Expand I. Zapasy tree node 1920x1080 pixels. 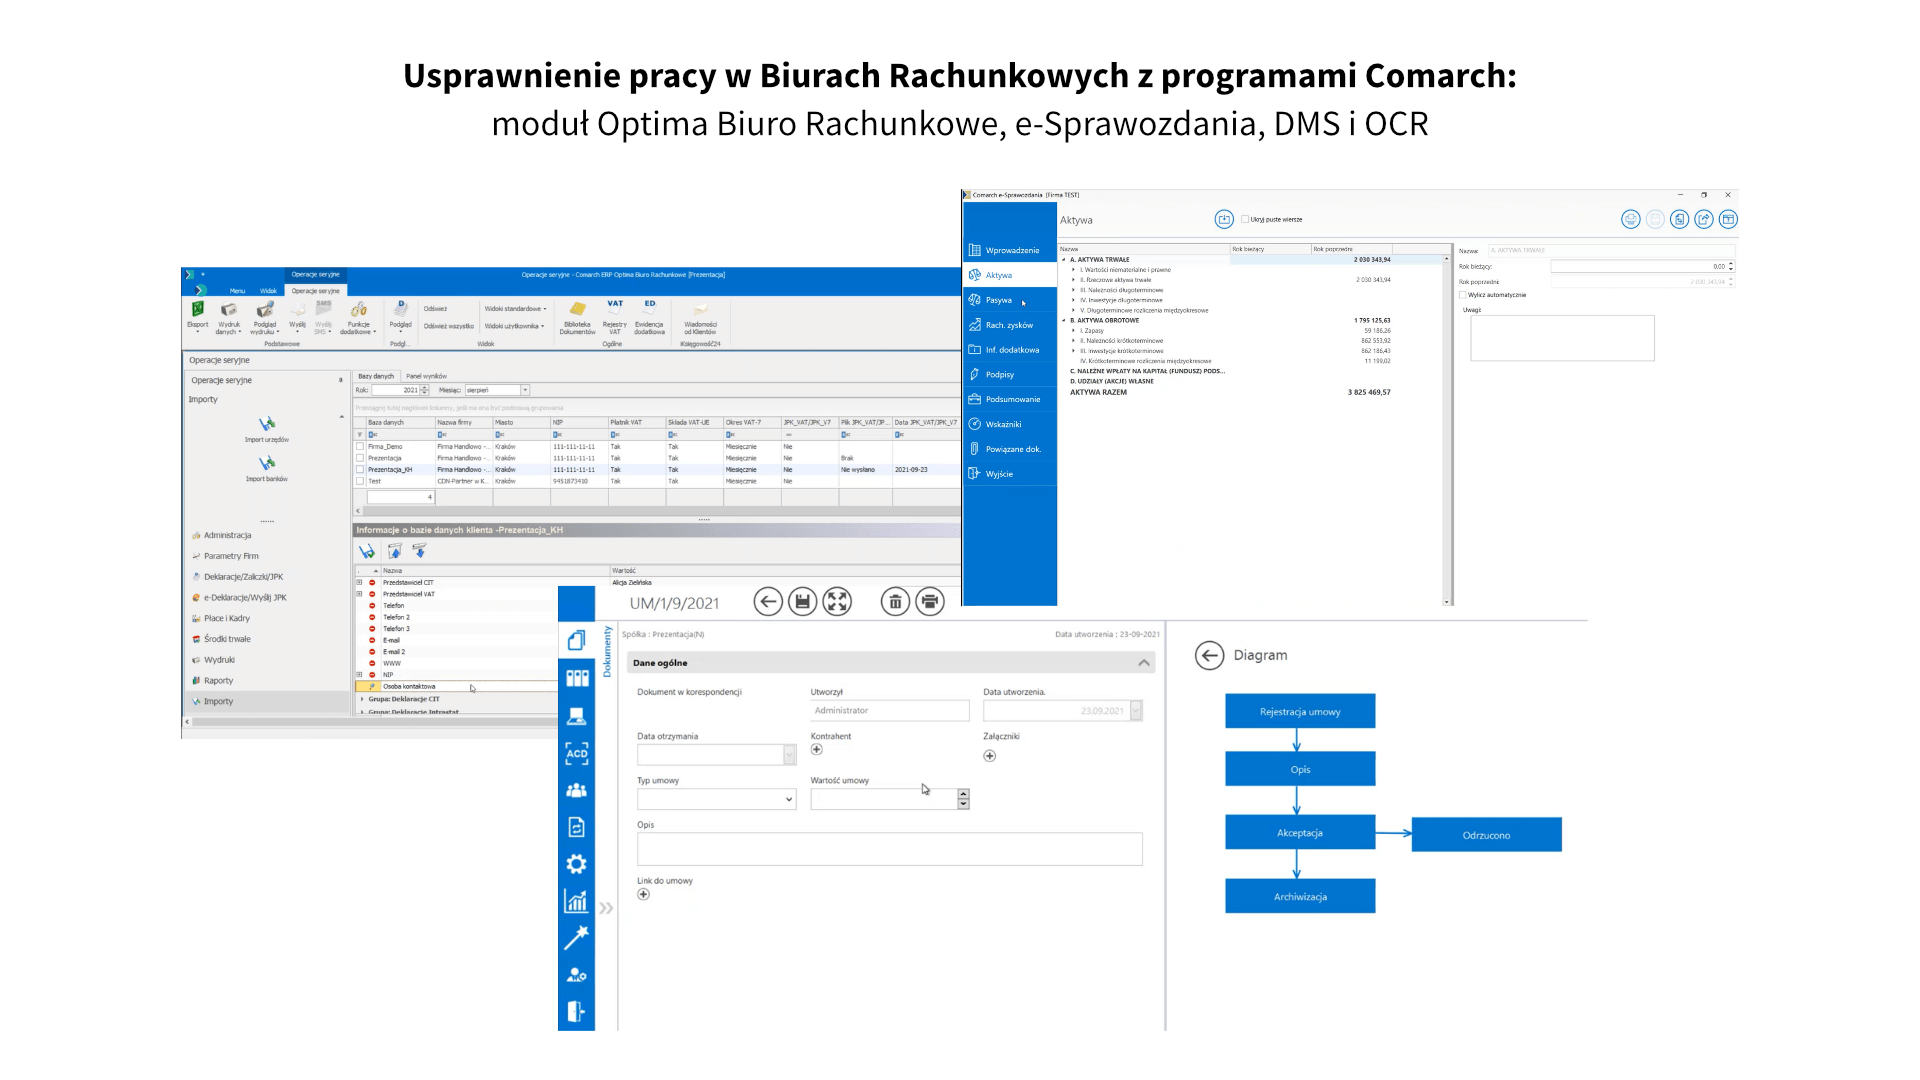point(1074,331)
